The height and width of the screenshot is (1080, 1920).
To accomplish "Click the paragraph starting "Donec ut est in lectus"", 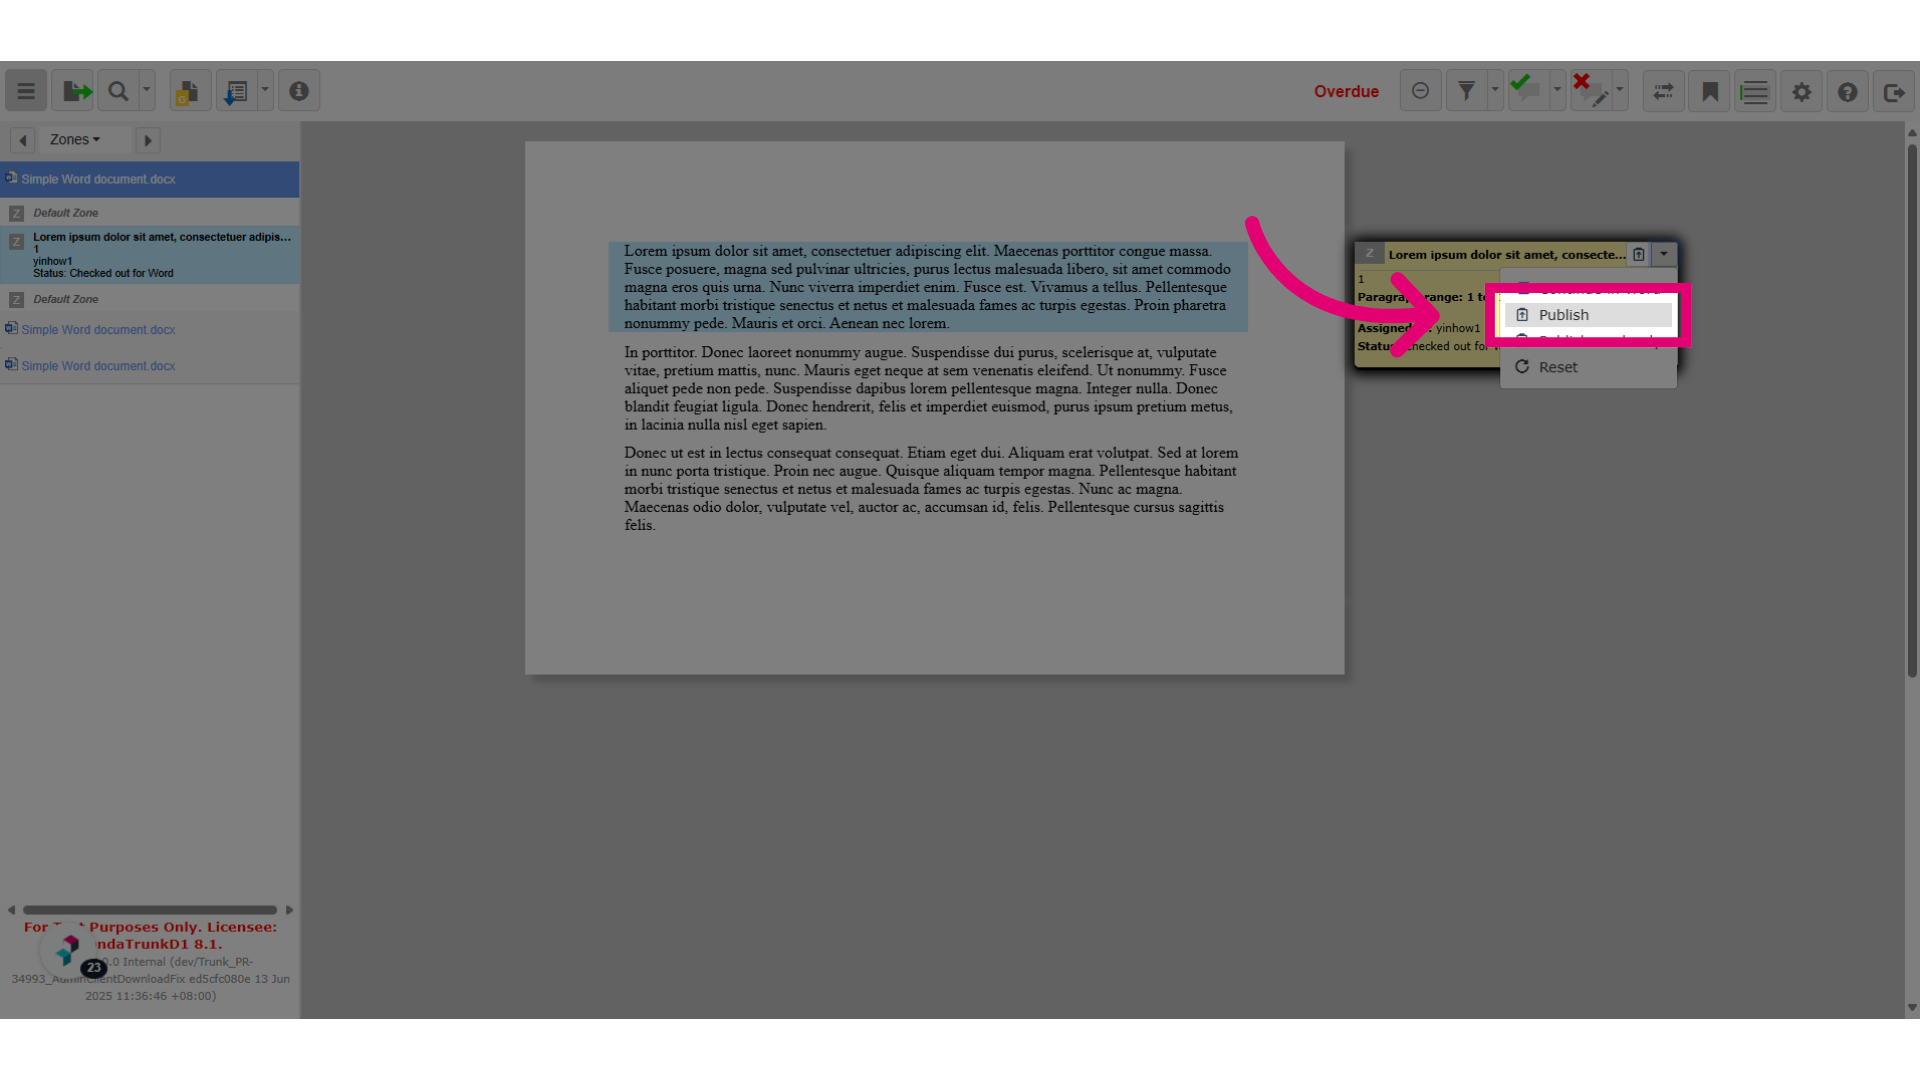I will point(932,489).
